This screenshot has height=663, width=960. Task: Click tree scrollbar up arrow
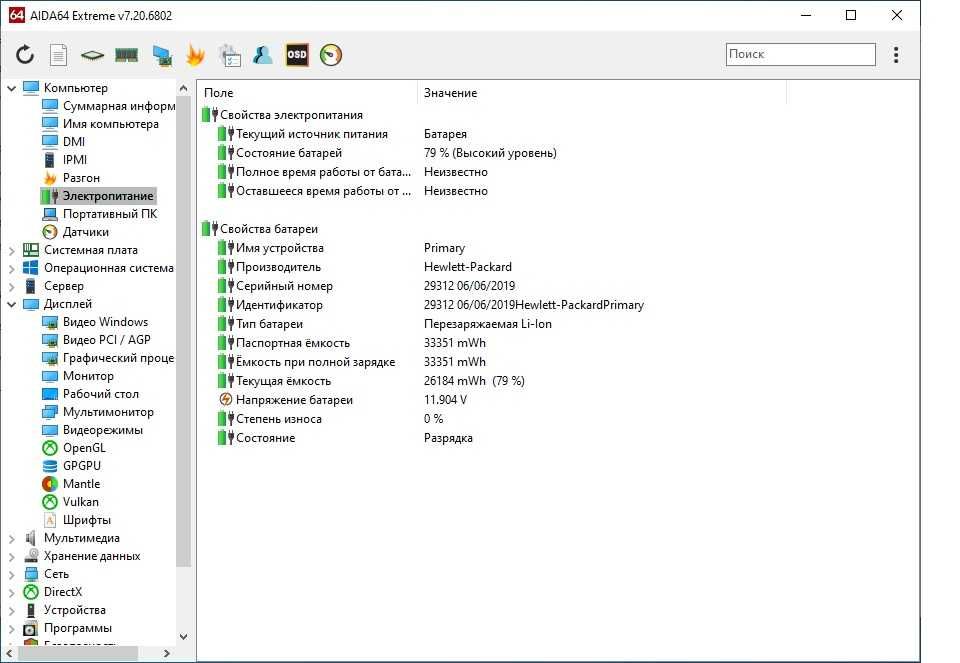coord(183,89)
